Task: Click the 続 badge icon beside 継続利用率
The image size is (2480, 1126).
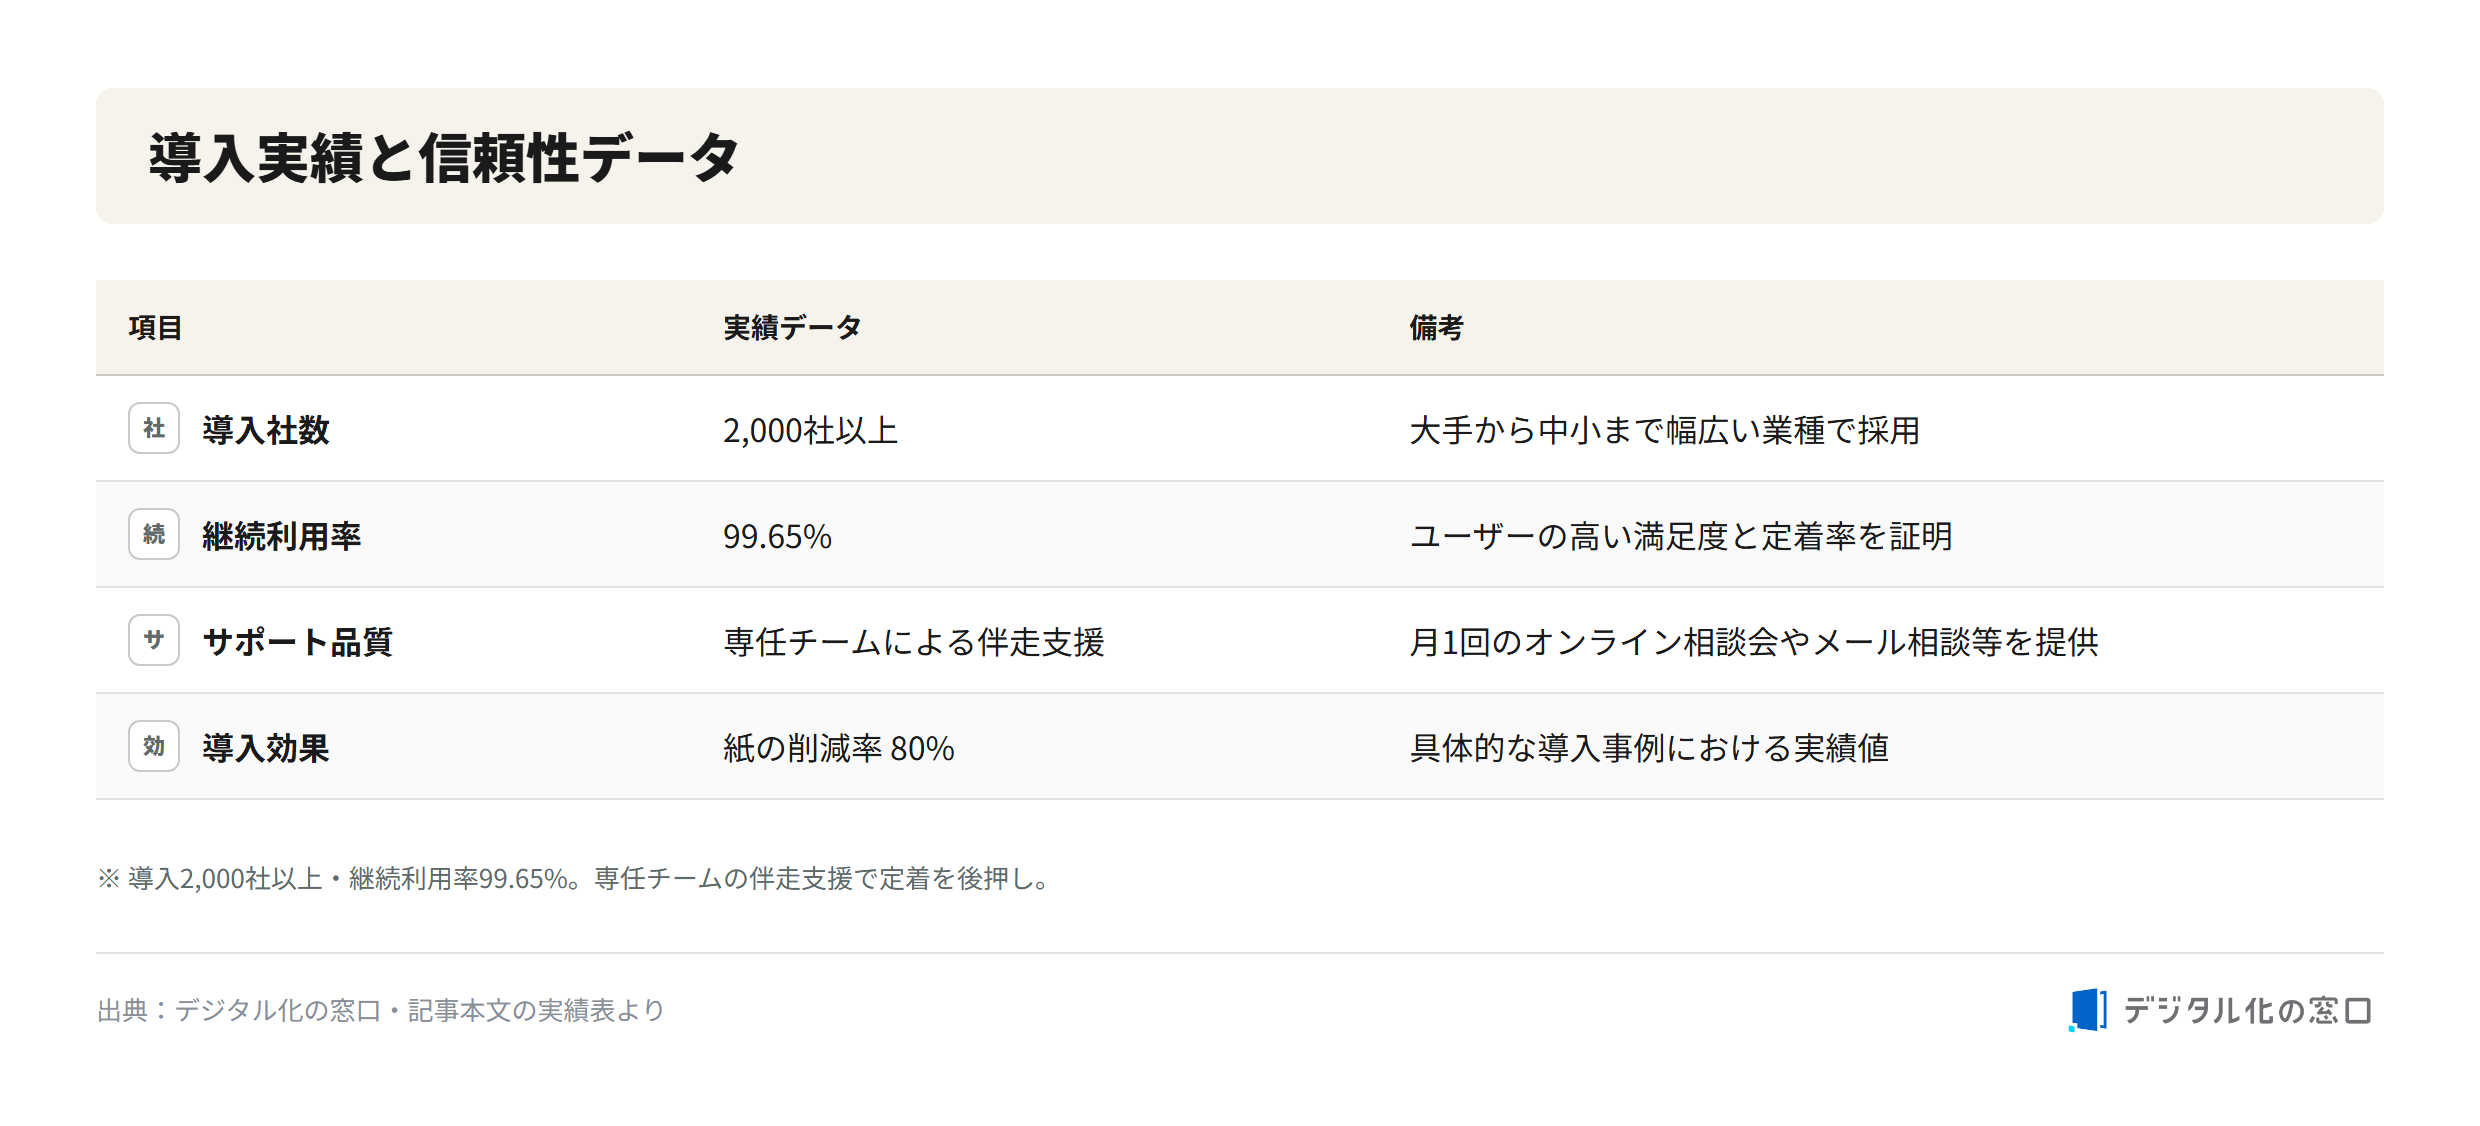Action: click(x=154, y=534)
